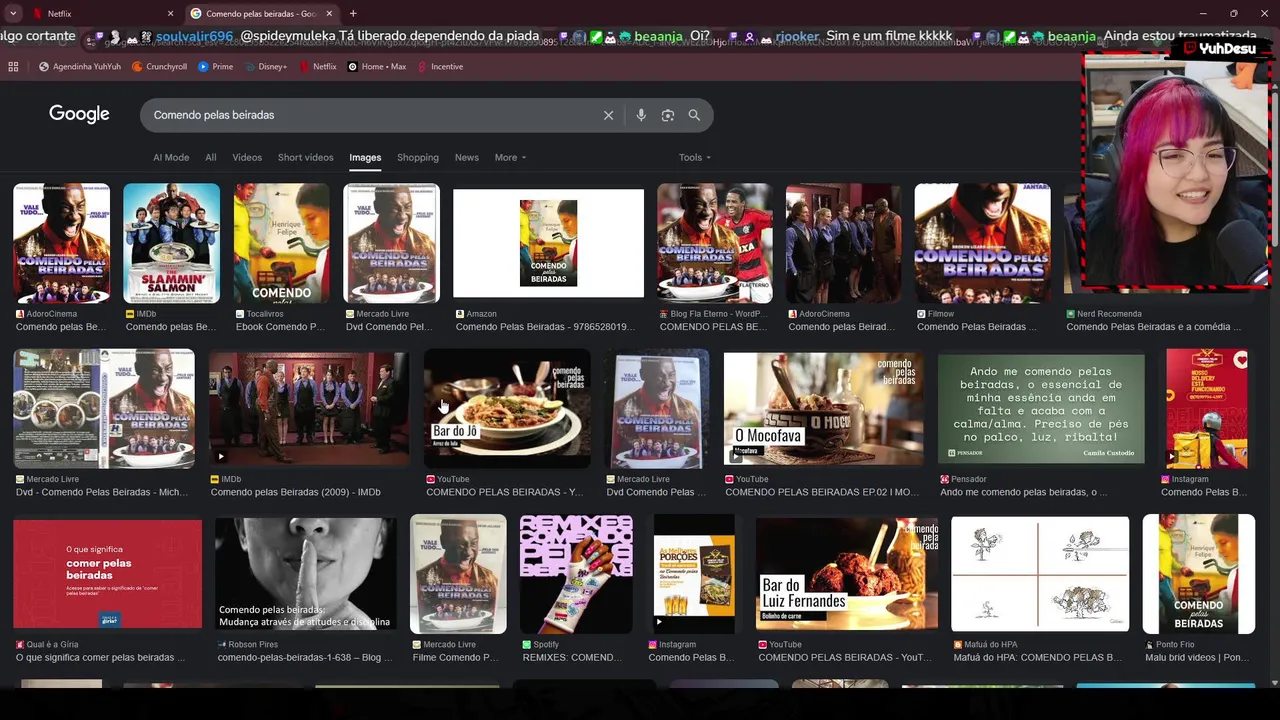The height and width of the screenshot is (720, 1280).
Task: Open the Prime bookmark
Action: 216,67
